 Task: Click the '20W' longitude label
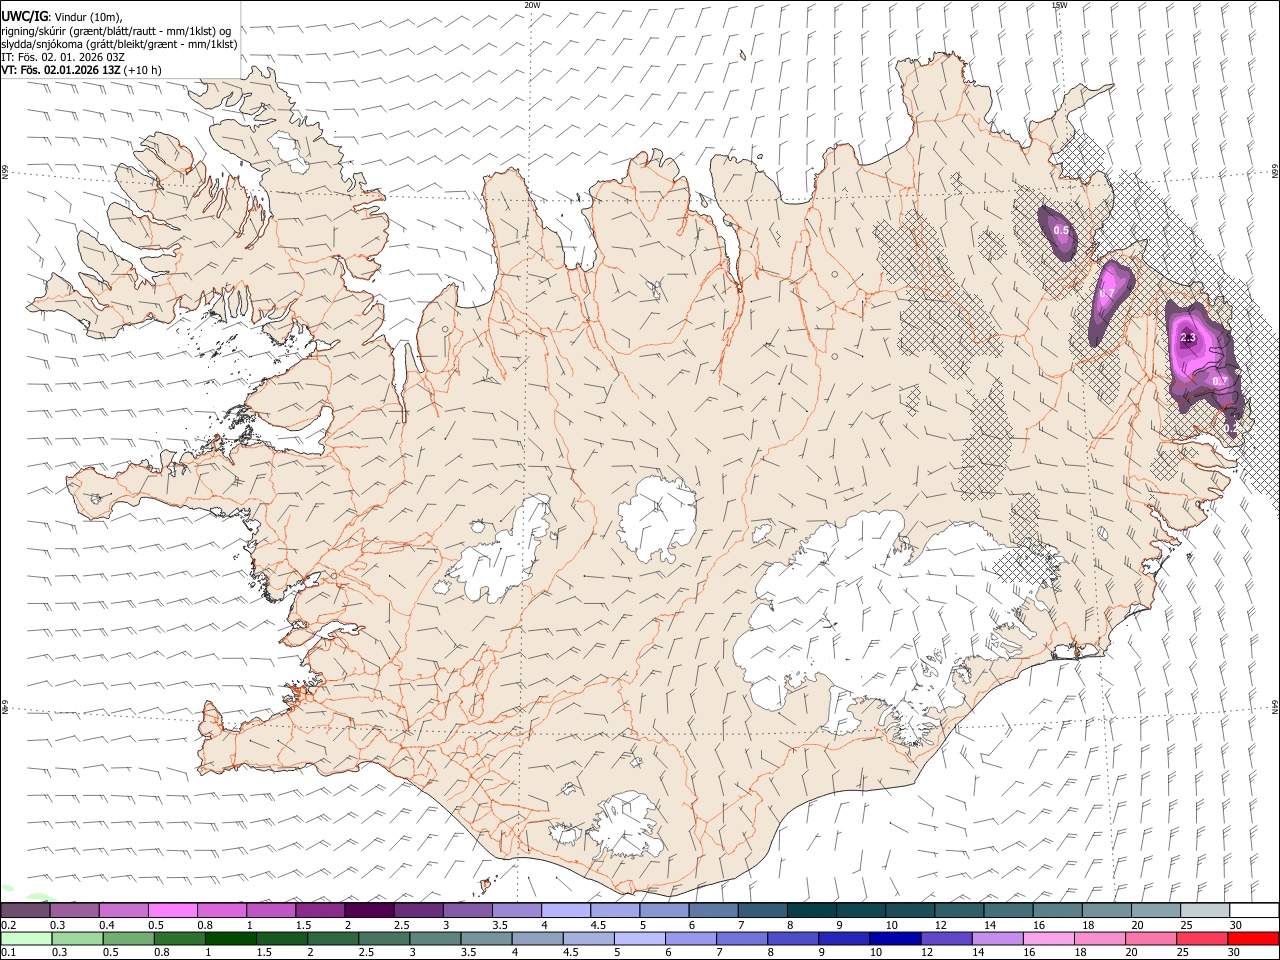pos(532,5)
